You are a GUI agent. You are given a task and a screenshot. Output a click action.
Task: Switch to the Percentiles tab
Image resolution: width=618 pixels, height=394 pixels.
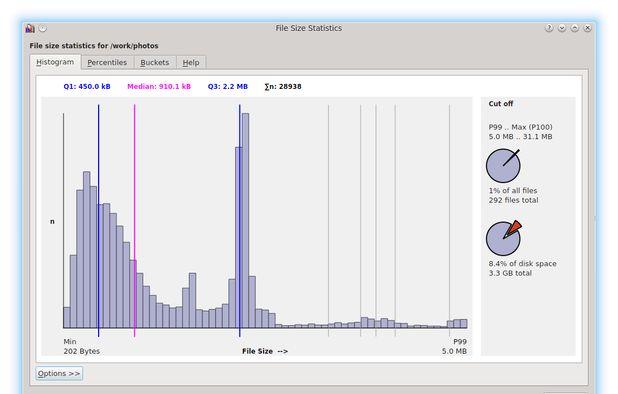pyautogui.click(x=107, y=62)
